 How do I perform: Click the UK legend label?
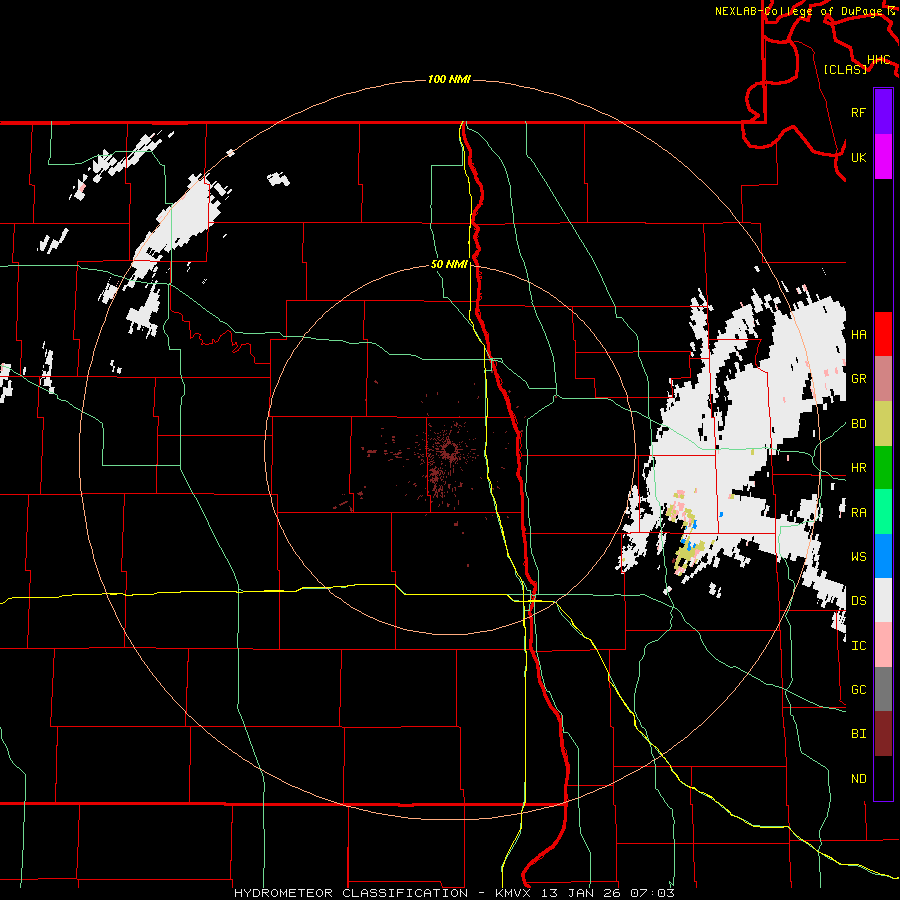(858, 157)
